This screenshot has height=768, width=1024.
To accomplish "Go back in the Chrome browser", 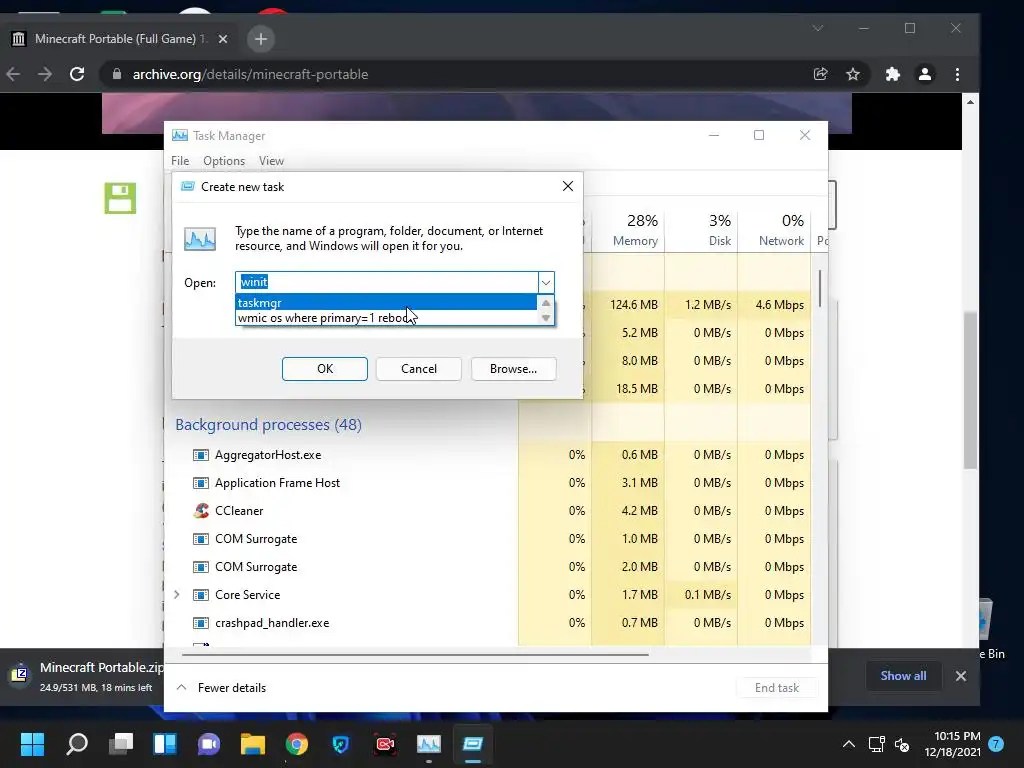I will [13, 74].
